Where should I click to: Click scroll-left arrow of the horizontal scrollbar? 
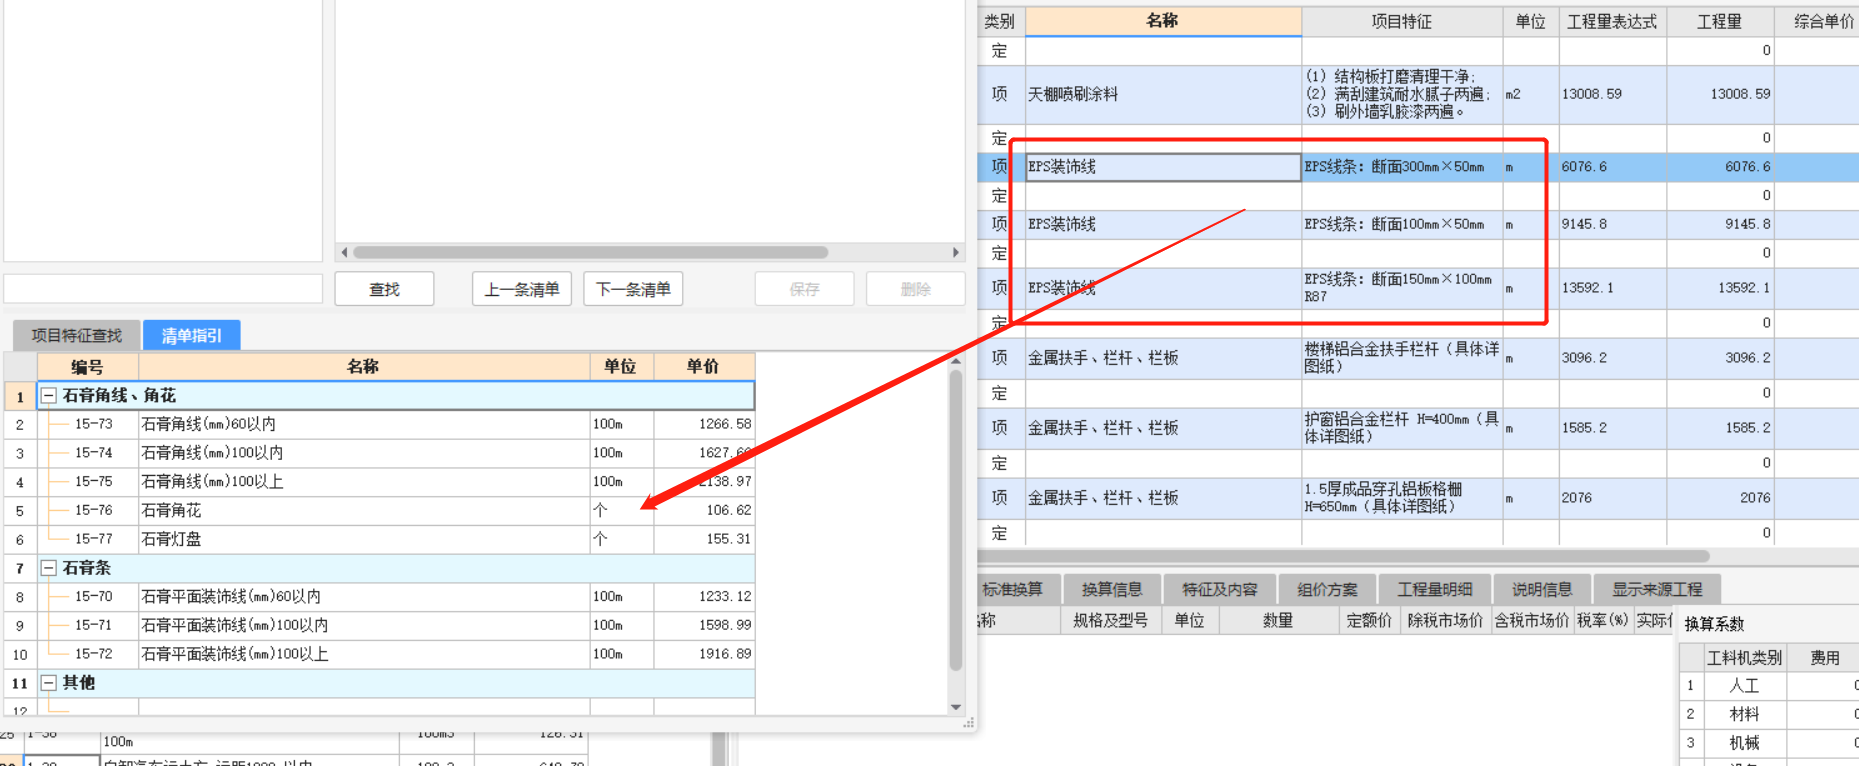point(345,252)
